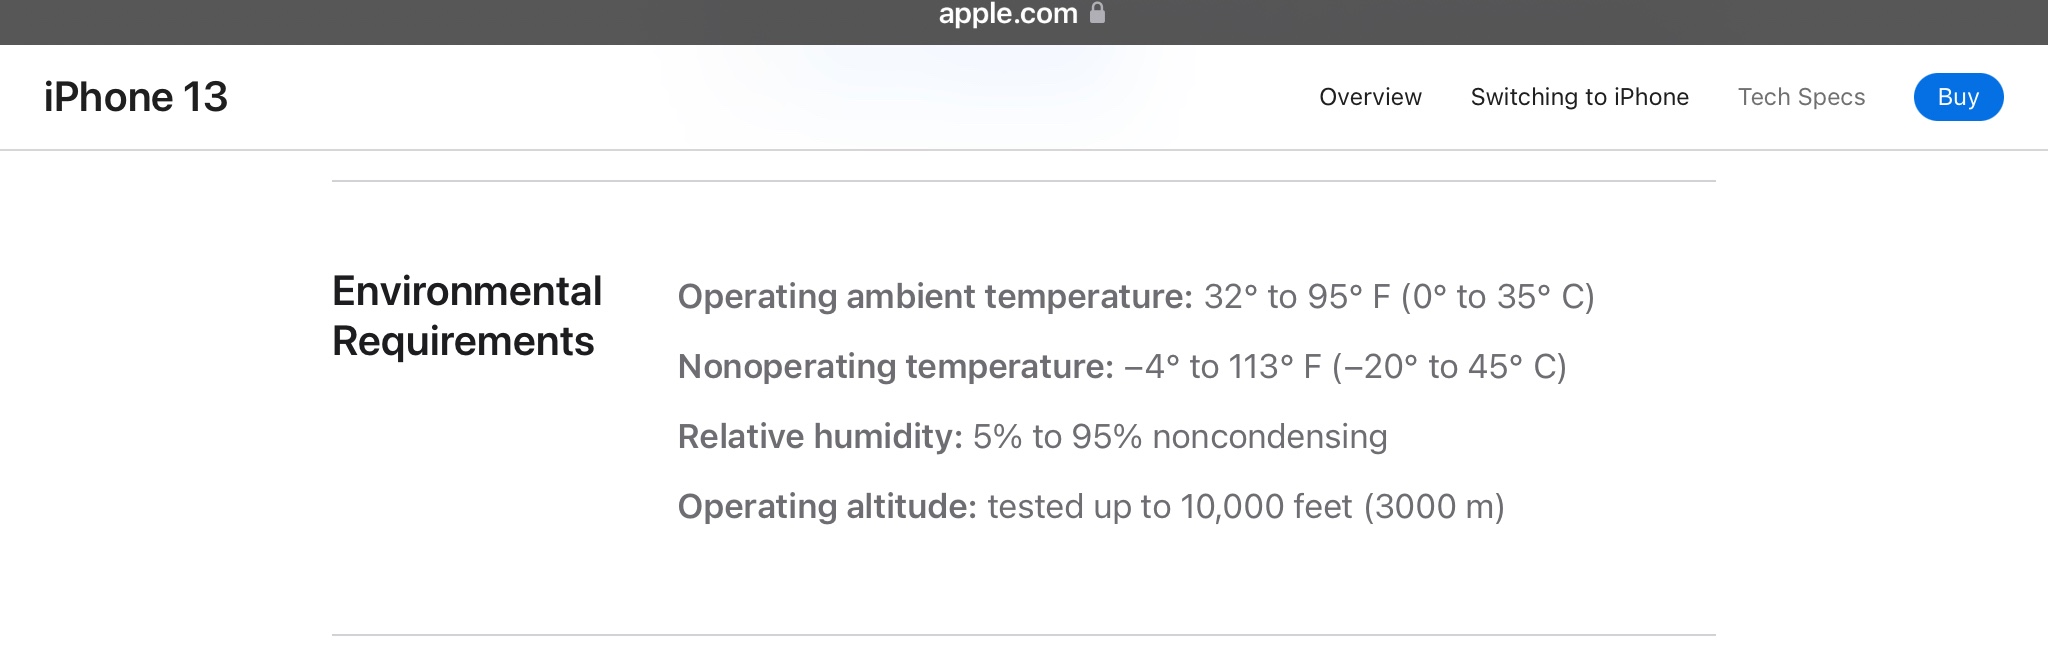Click the lock icon beside apple.com

point(1097,13)
